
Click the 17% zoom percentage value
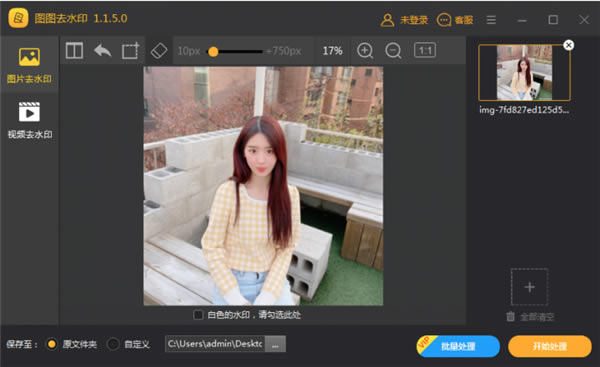point(332,51)
